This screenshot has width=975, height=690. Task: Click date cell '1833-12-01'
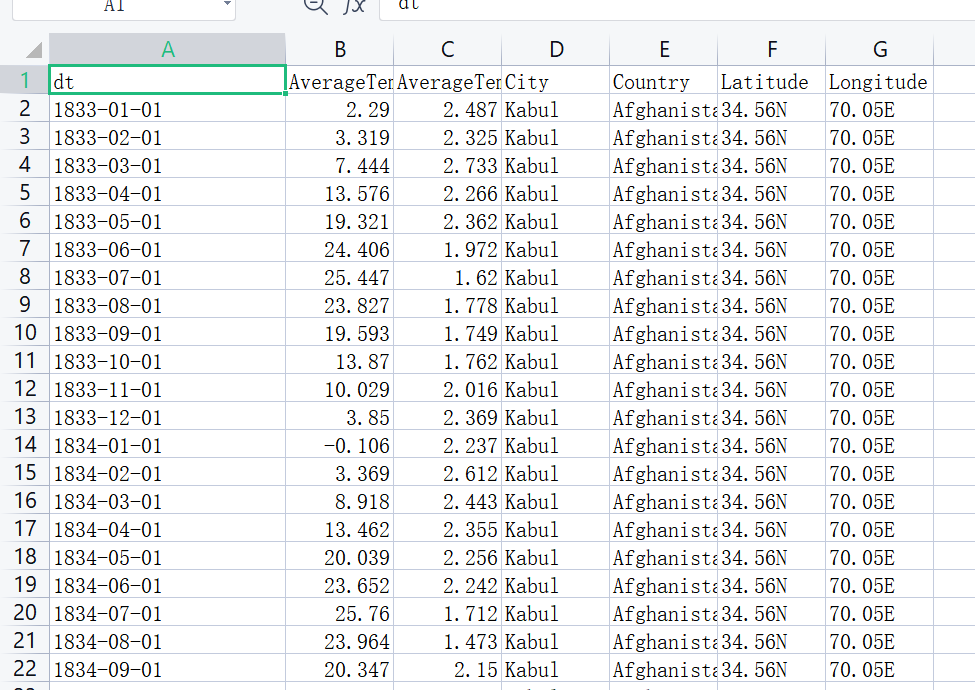pyautogui.click(x=167, y=417)
